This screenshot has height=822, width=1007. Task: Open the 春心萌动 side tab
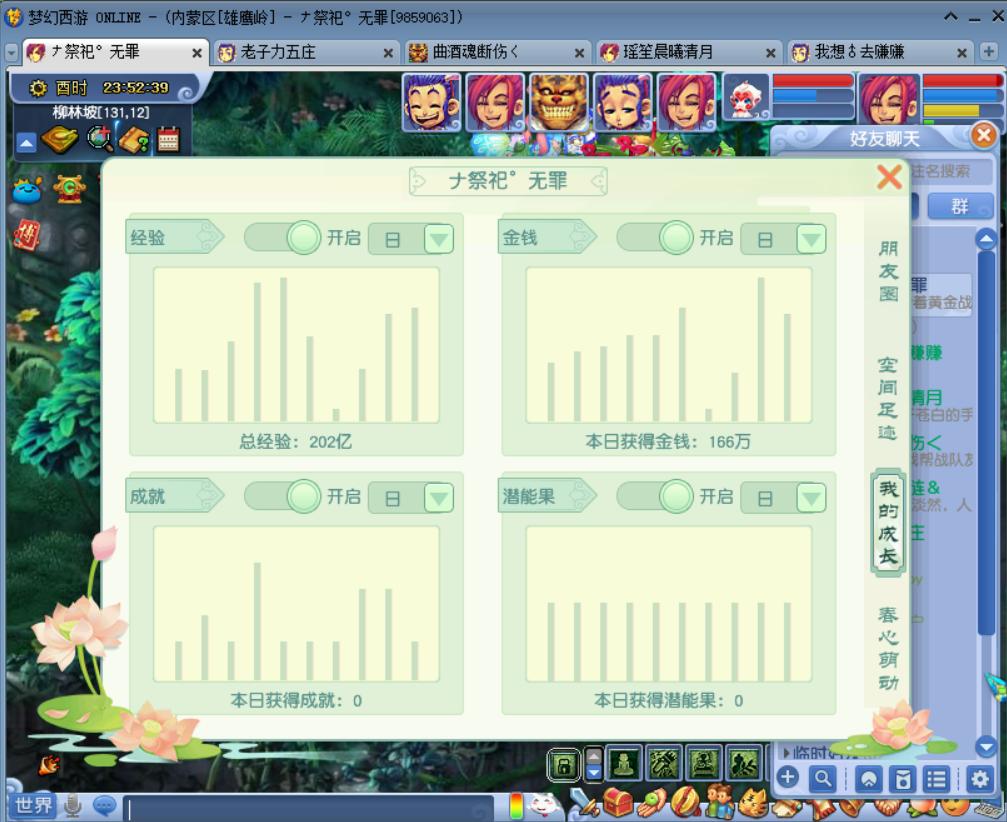pyautogui.click(x=888, y=648)
